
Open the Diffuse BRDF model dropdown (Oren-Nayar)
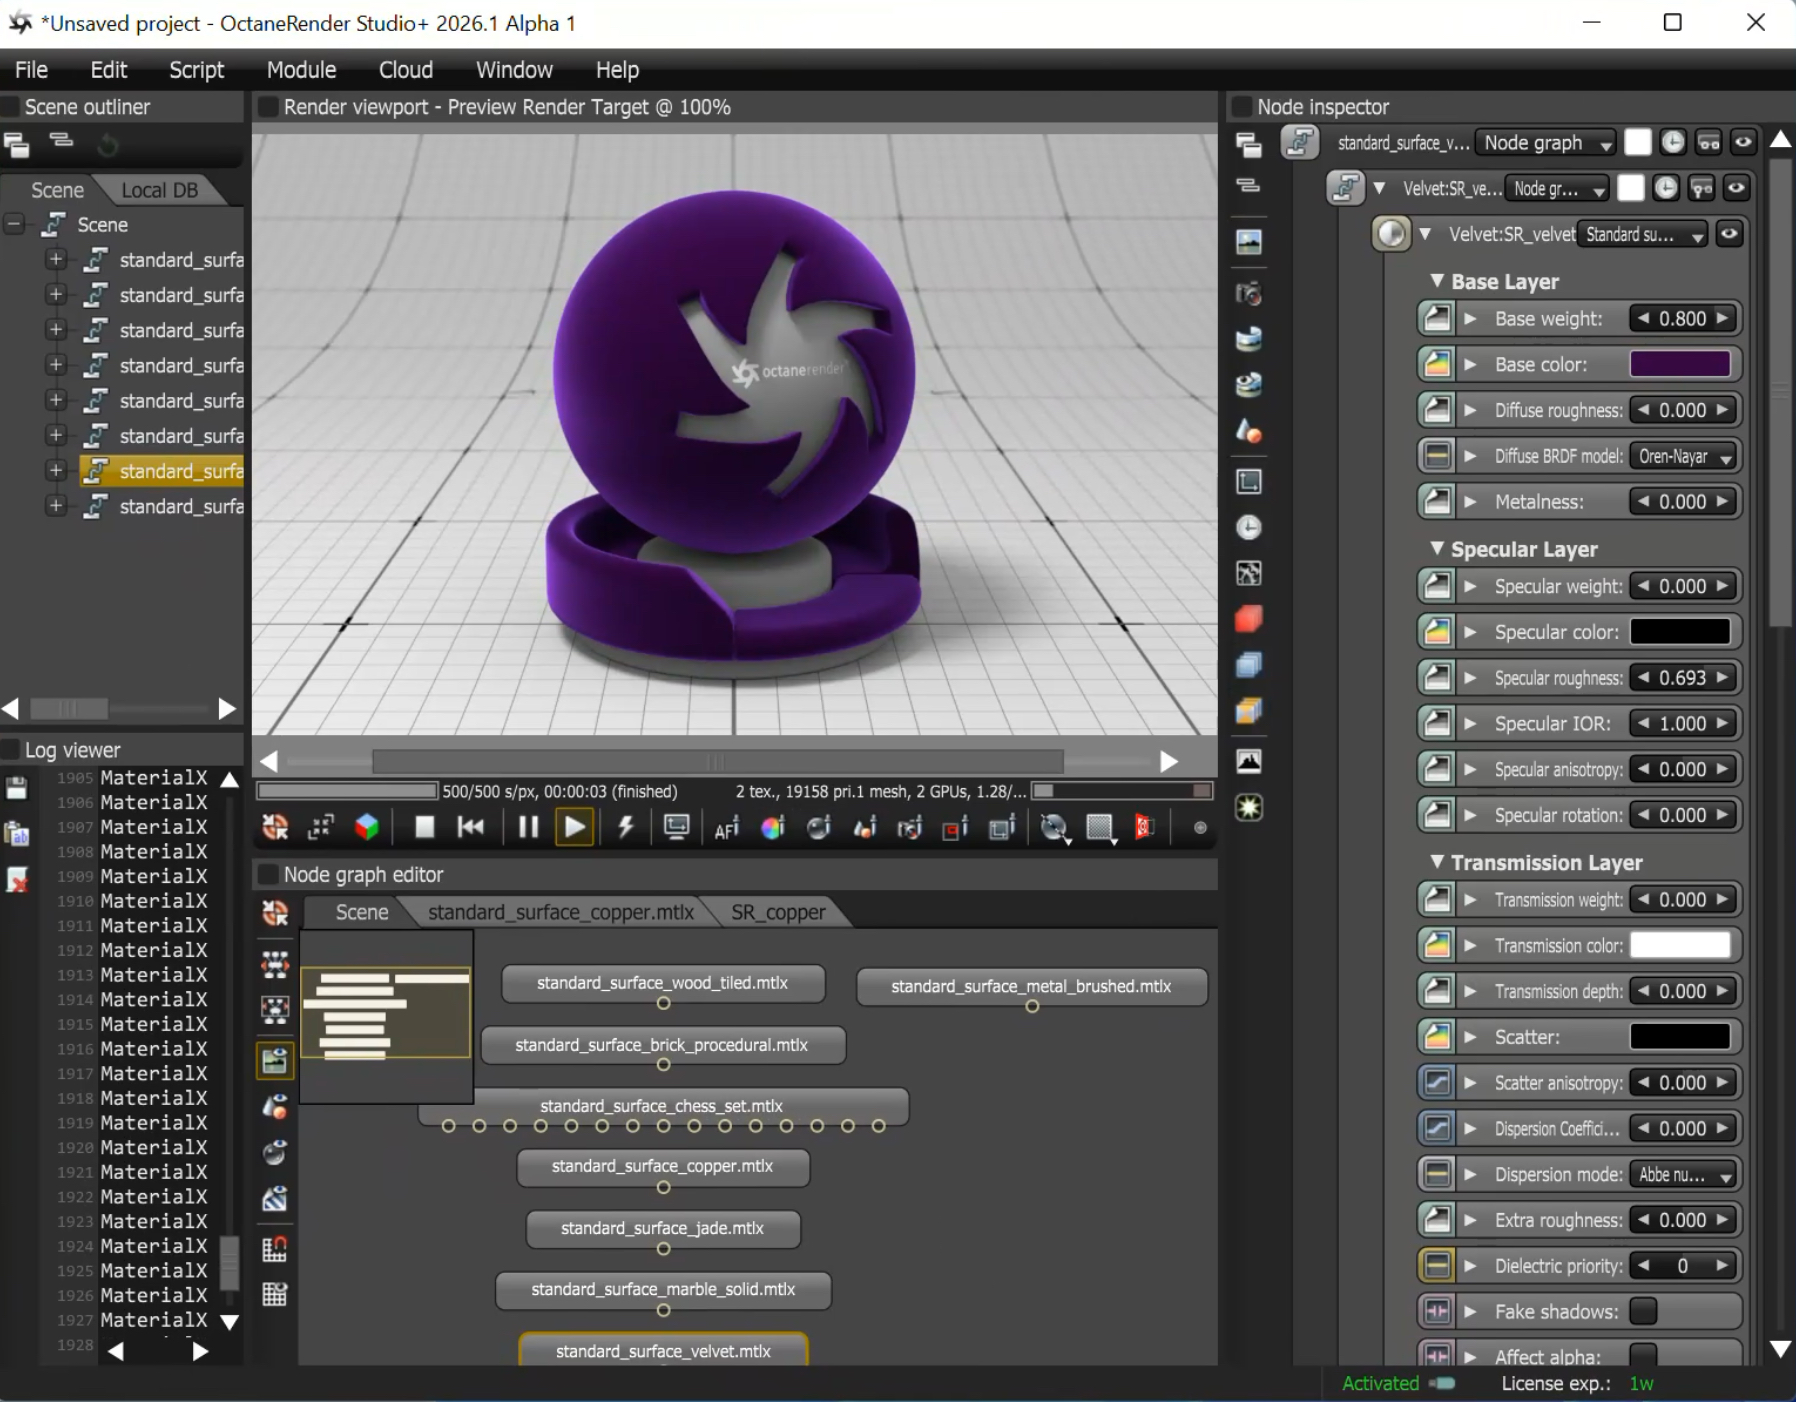1684,456
